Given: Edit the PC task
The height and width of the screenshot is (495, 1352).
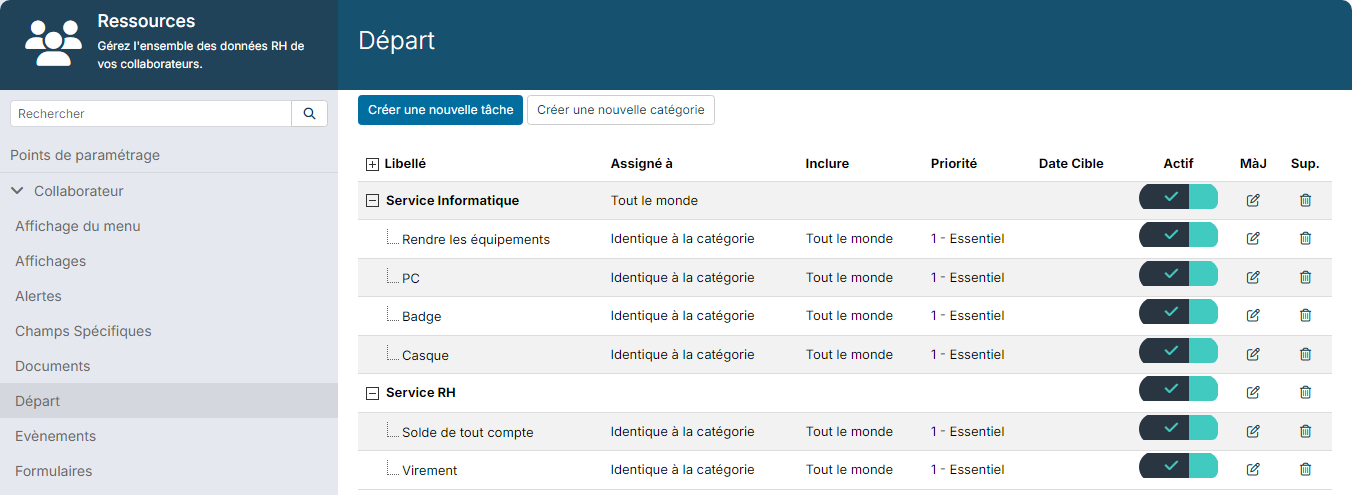Looking at the screenshot, I should [x=1253, y=277].
